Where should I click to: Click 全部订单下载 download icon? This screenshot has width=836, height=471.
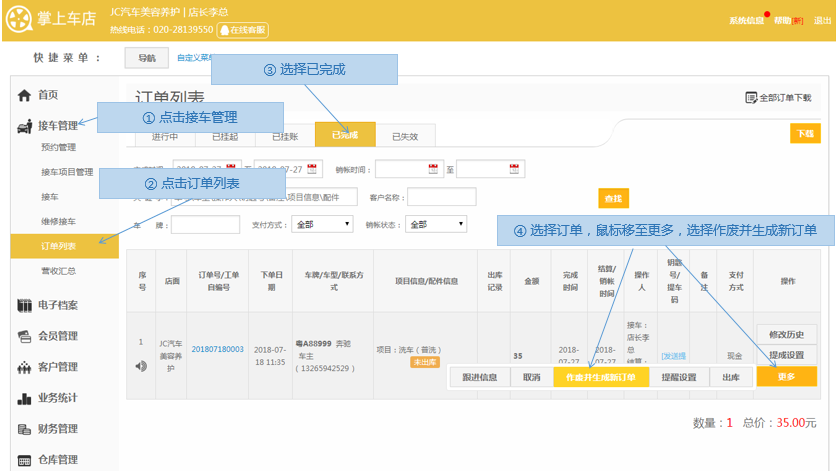coord(751,98)
